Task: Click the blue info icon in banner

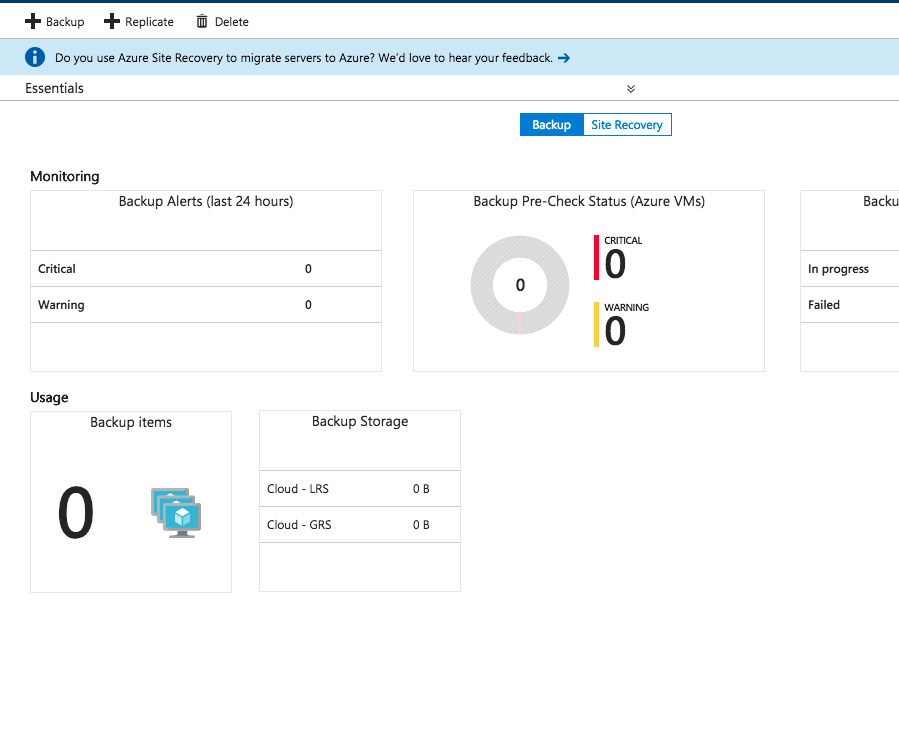Action: click(35, 57)
